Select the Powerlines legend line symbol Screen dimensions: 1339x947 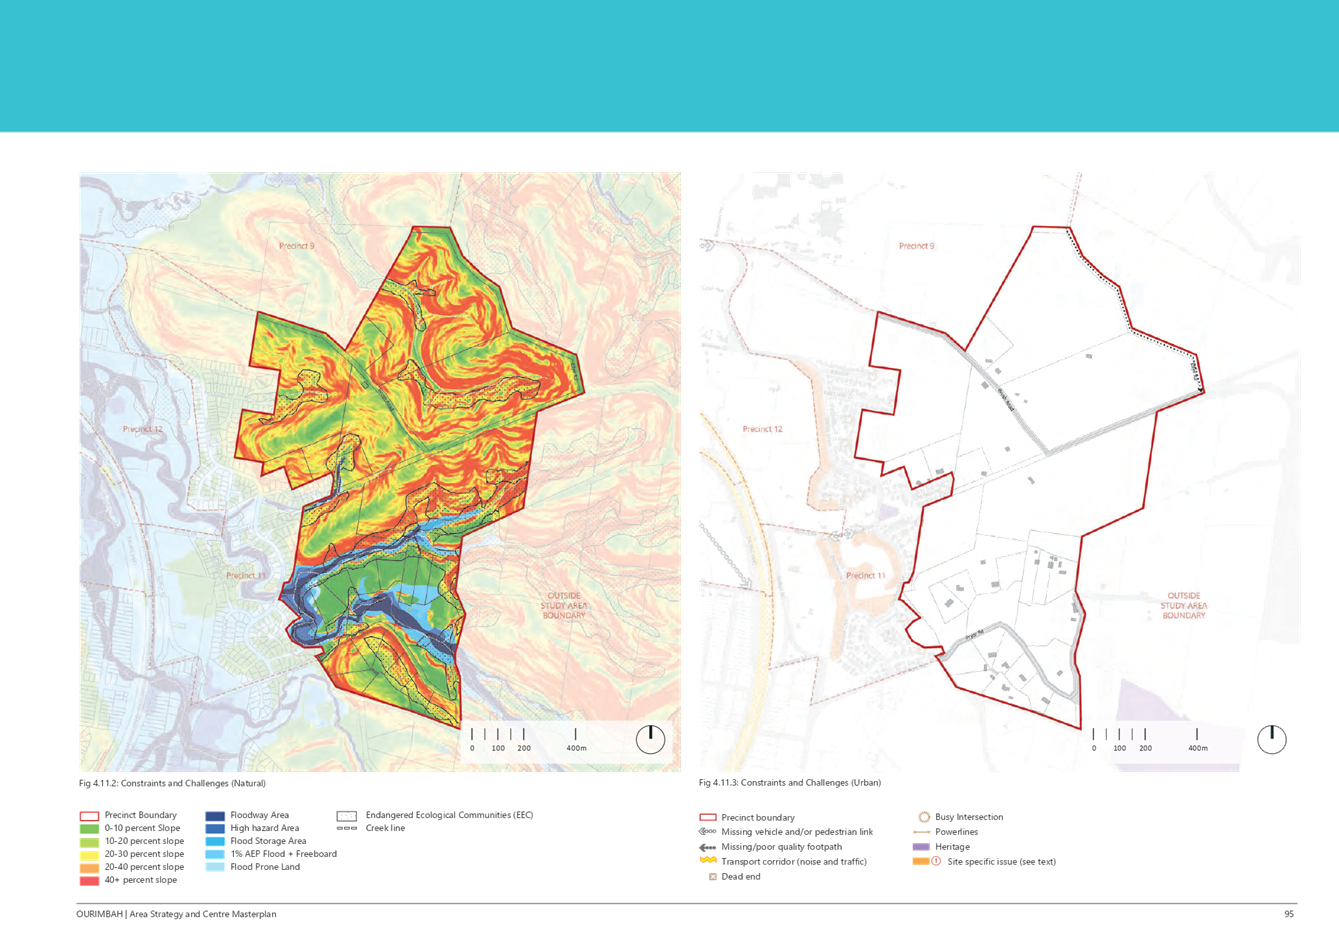(x=922, y=832)
